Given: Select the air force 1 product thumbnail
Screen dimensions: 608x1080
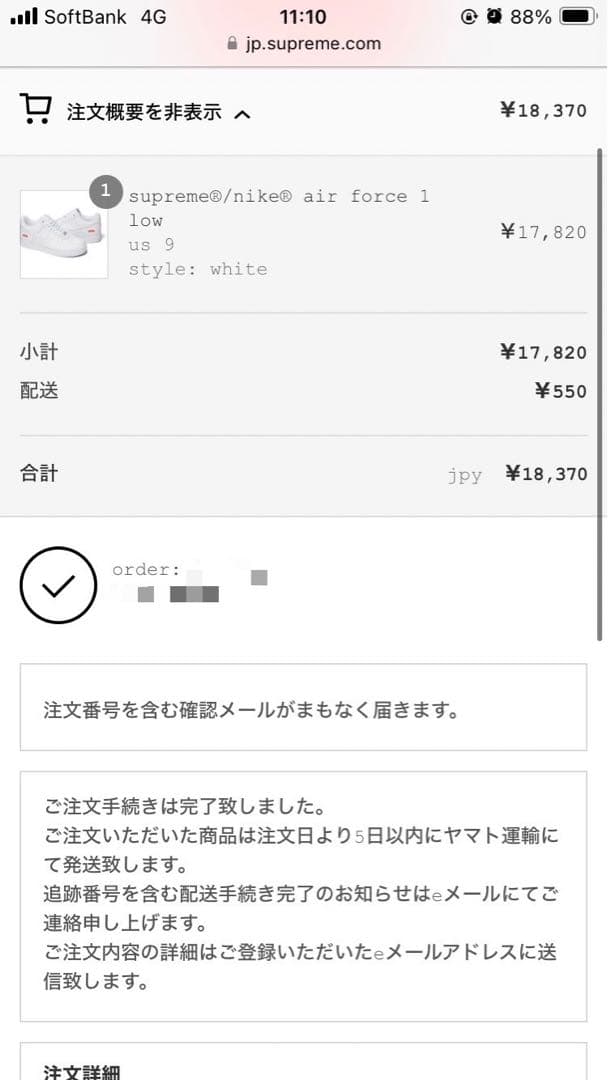Looking at the screenshot, I should tap(63, 232).
